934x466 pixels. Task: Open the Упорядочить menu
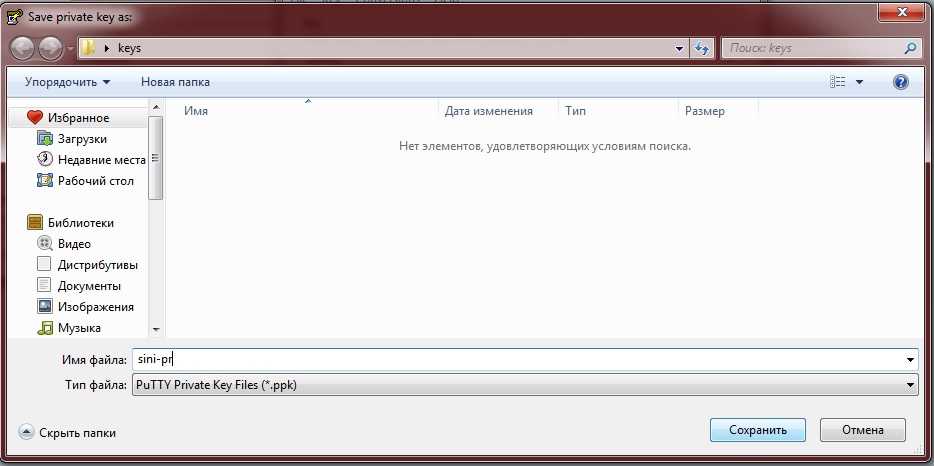[67, 82]
